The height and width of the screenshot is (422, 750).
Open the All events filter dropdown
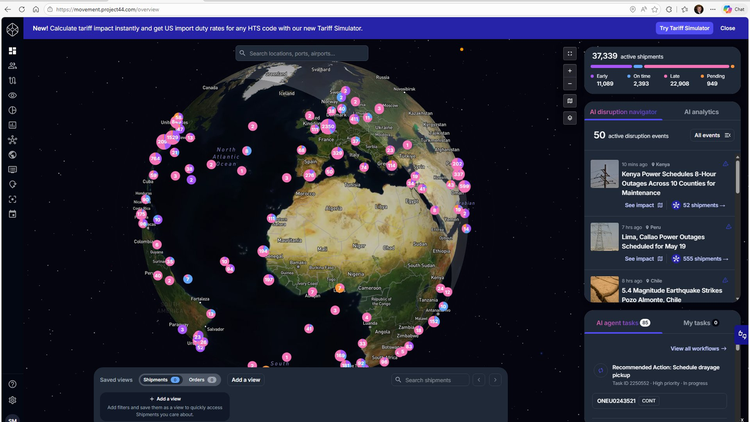(712, 135)
